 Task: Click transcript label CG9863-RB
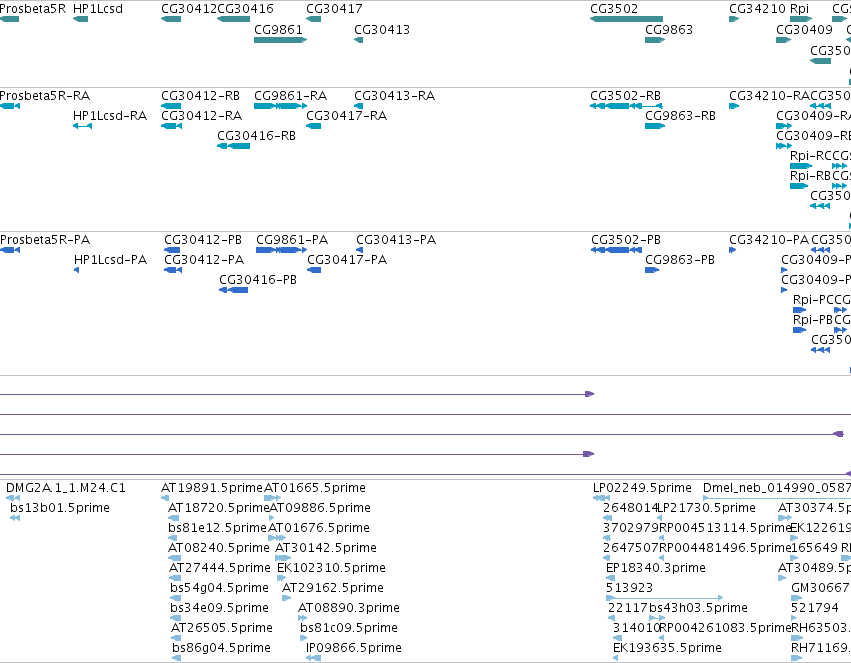680,116
